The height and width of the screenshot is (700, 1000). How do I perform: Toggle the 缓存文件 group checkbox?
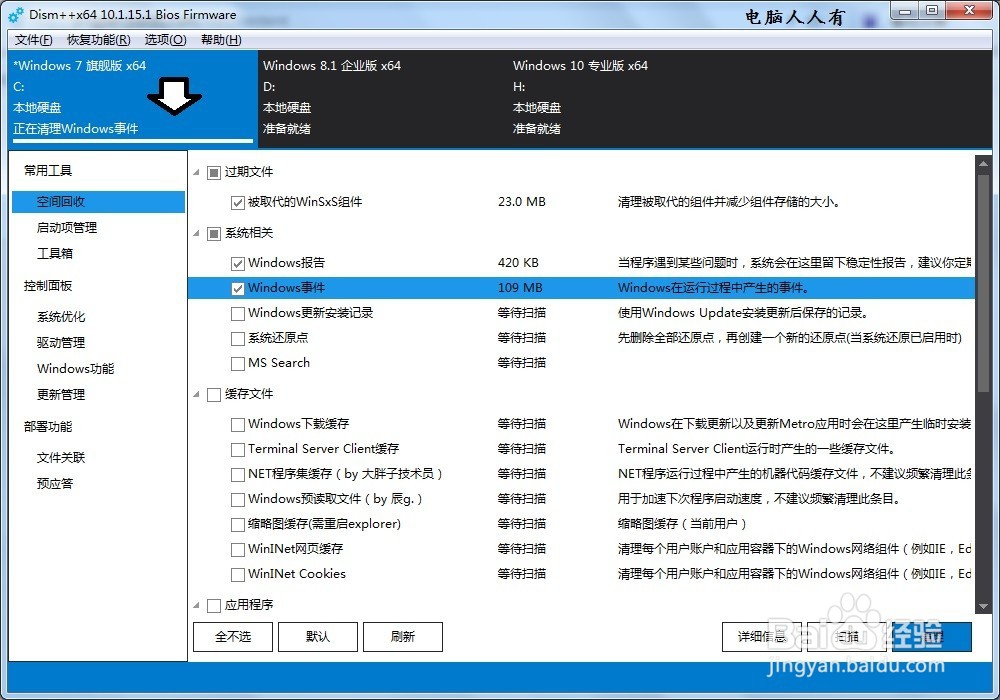coord(214,395)
